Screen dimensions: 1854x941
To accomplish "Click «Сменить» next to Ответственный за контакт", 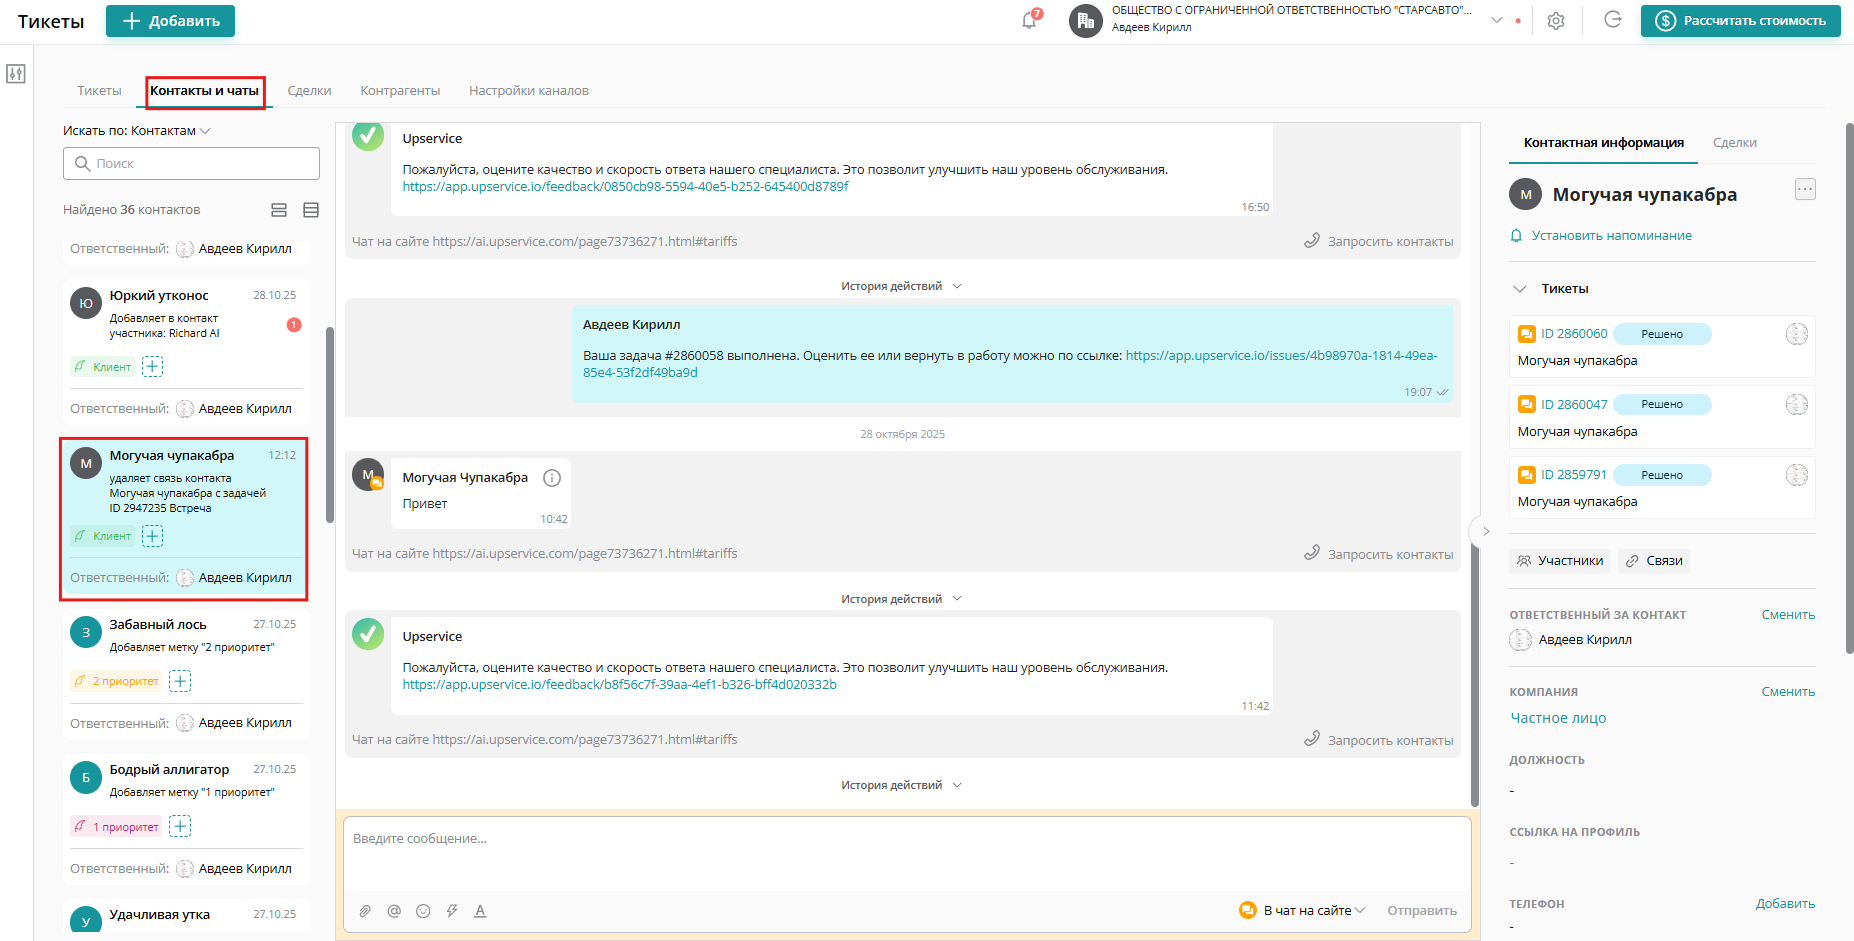I will (x=1788, y=614).
